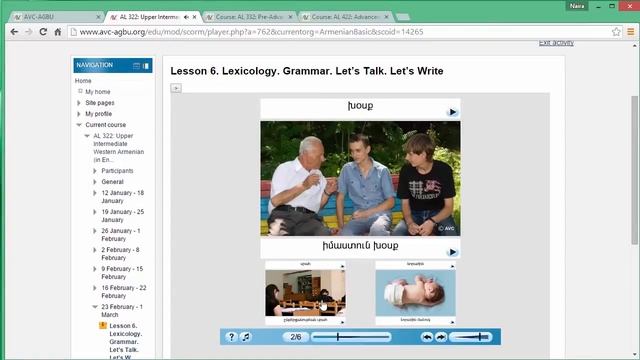Go to the previous slide with the back arrow
The image size is (640, 360).
click(427, 337)
